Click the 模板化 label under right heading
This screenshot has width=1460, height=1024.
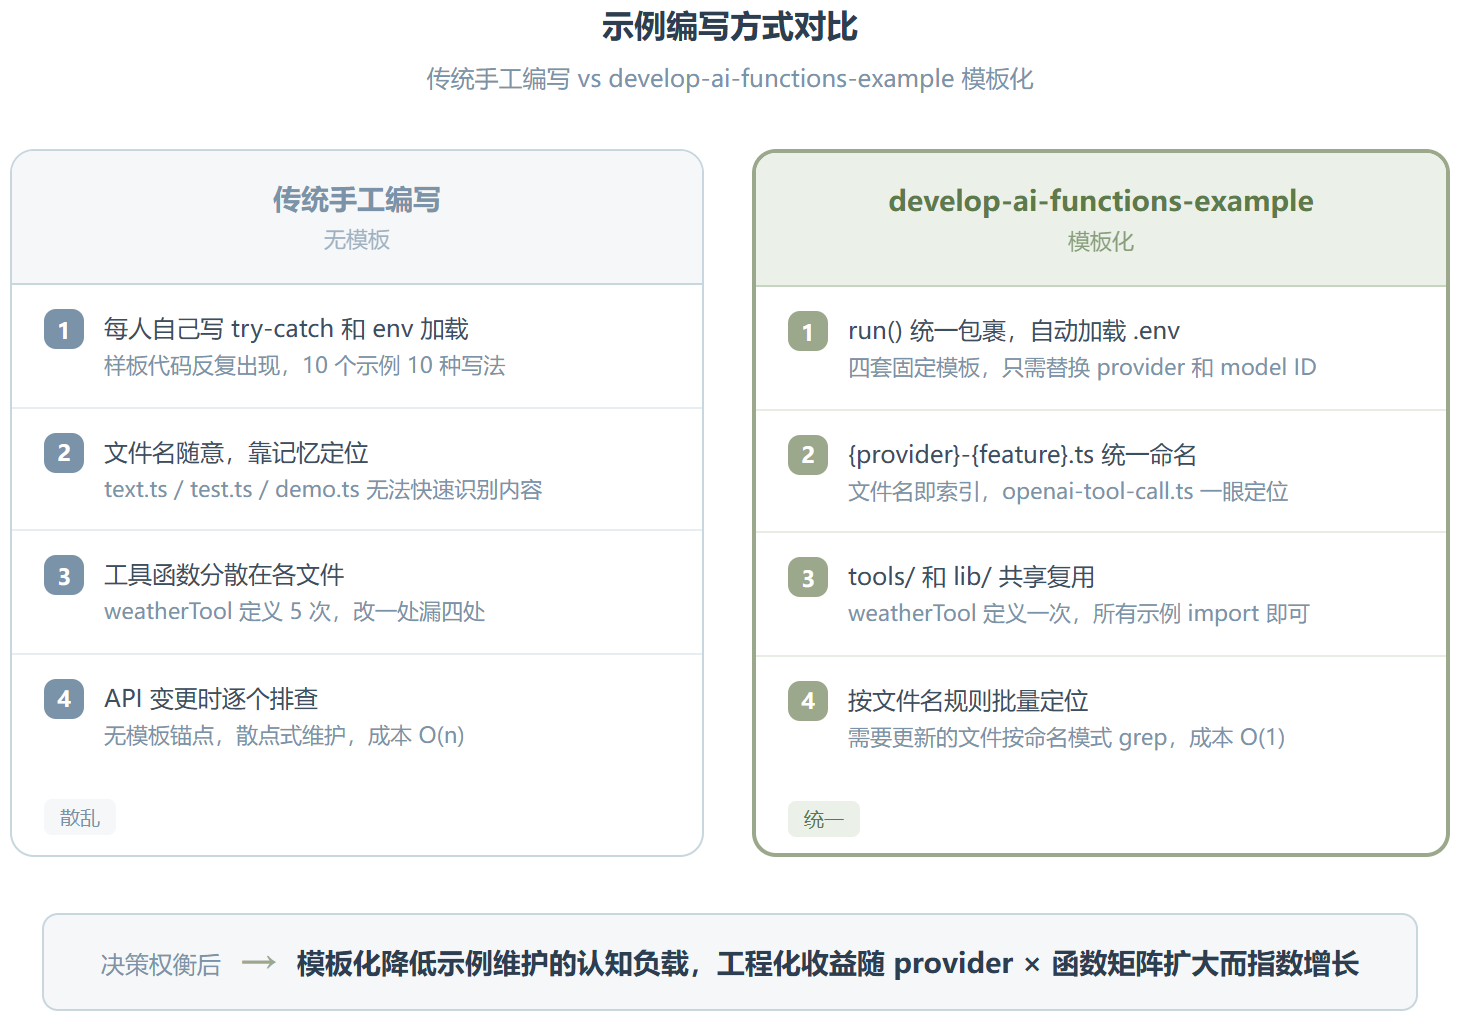(x=1100, y=242)
